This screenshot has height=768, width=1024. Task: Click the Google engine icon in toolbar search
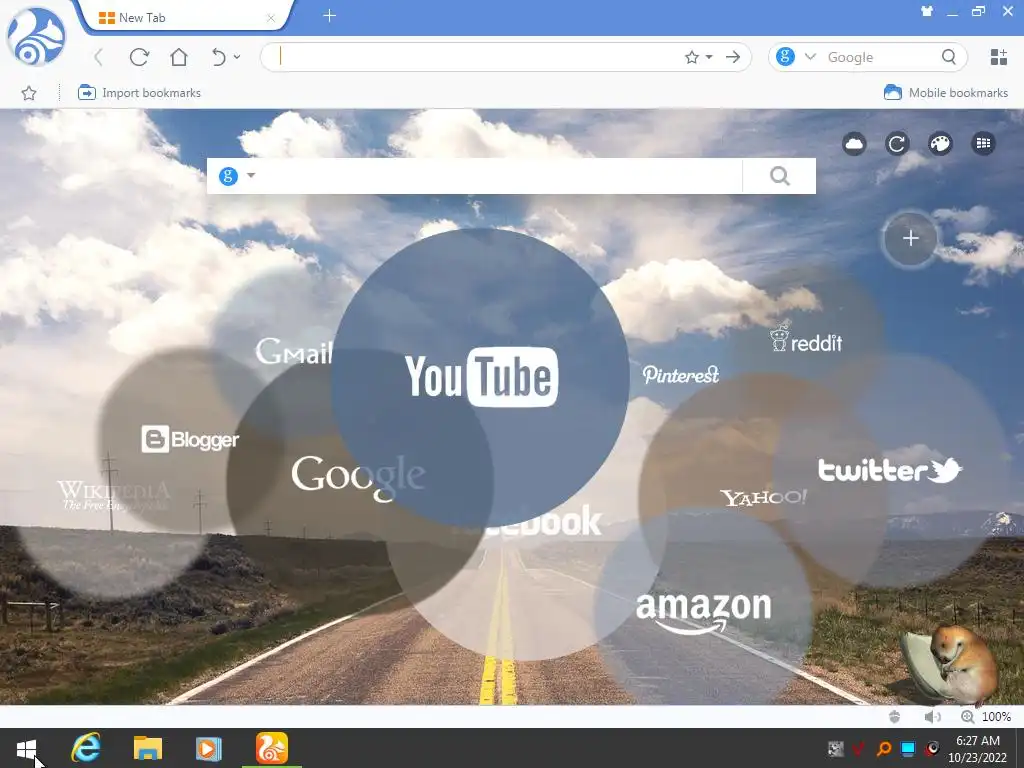tap(785, 57)
